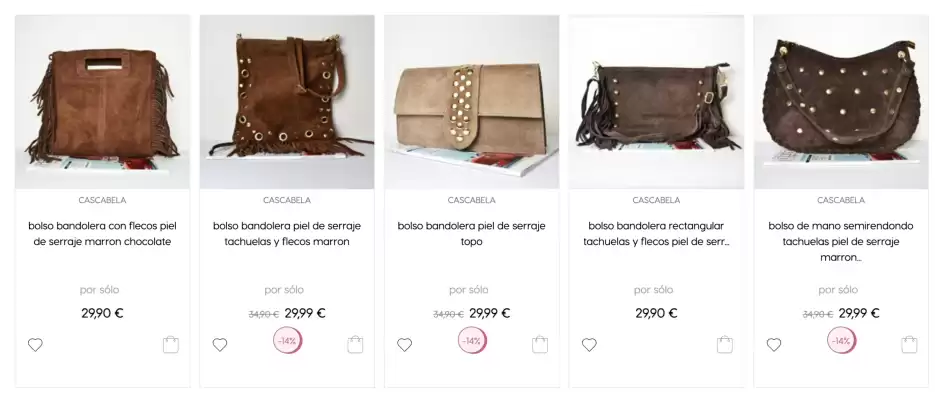Open studded semirredondo bag photo
Screen dimensions: 935x400
tap(841, 102)
